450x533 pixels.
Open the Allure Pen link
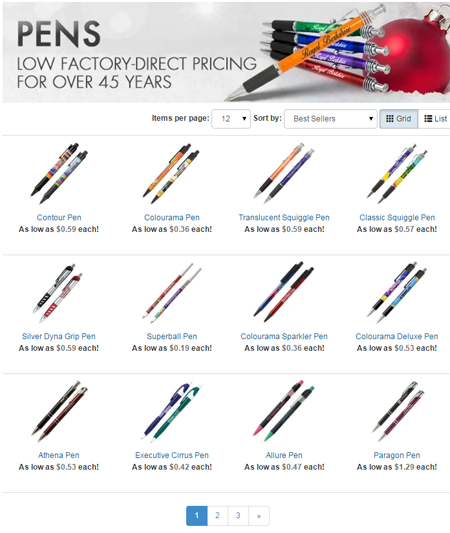point(284,455)
